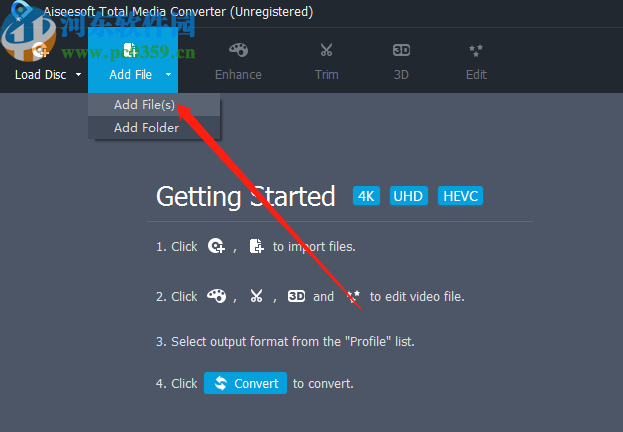This screenshot has width=623, height=432.
Task: Expand the Load Disc dropdown arrow
Action: tap(78, 74)
